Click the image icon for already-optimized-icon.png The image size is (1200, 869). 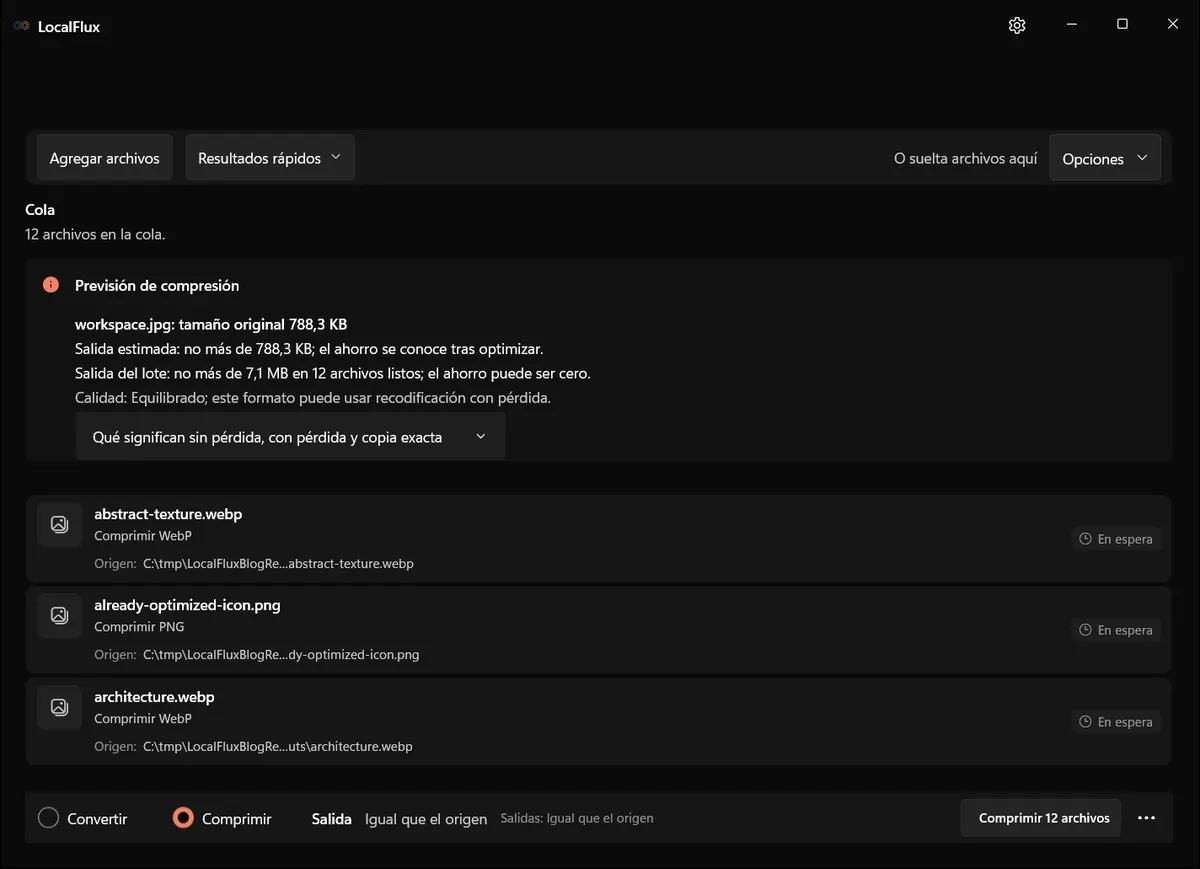59,616
